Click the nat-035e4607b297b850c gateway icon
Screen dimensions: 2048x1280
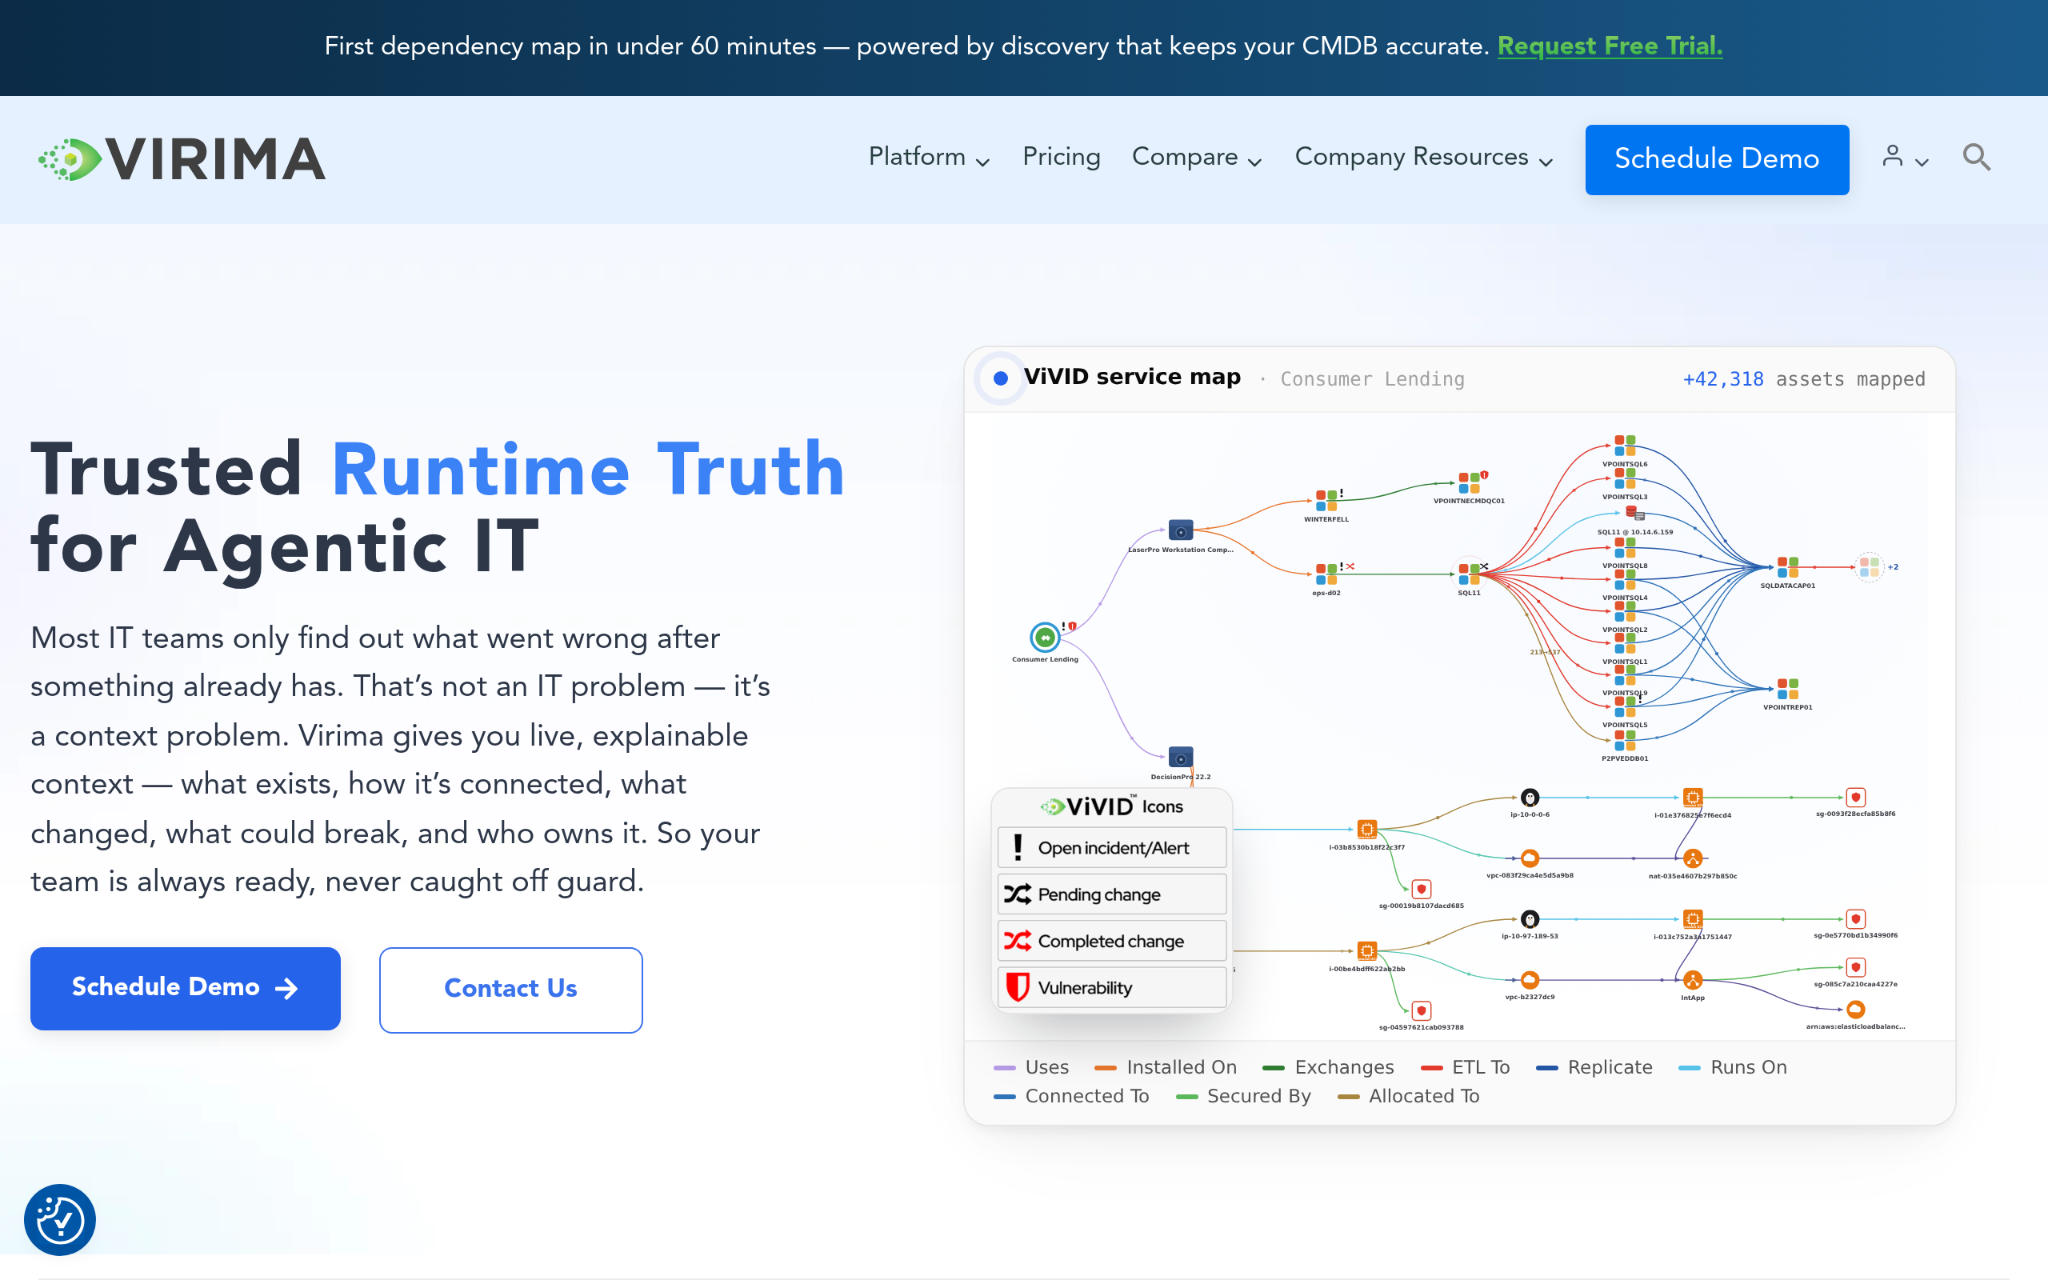[1692, 858]
